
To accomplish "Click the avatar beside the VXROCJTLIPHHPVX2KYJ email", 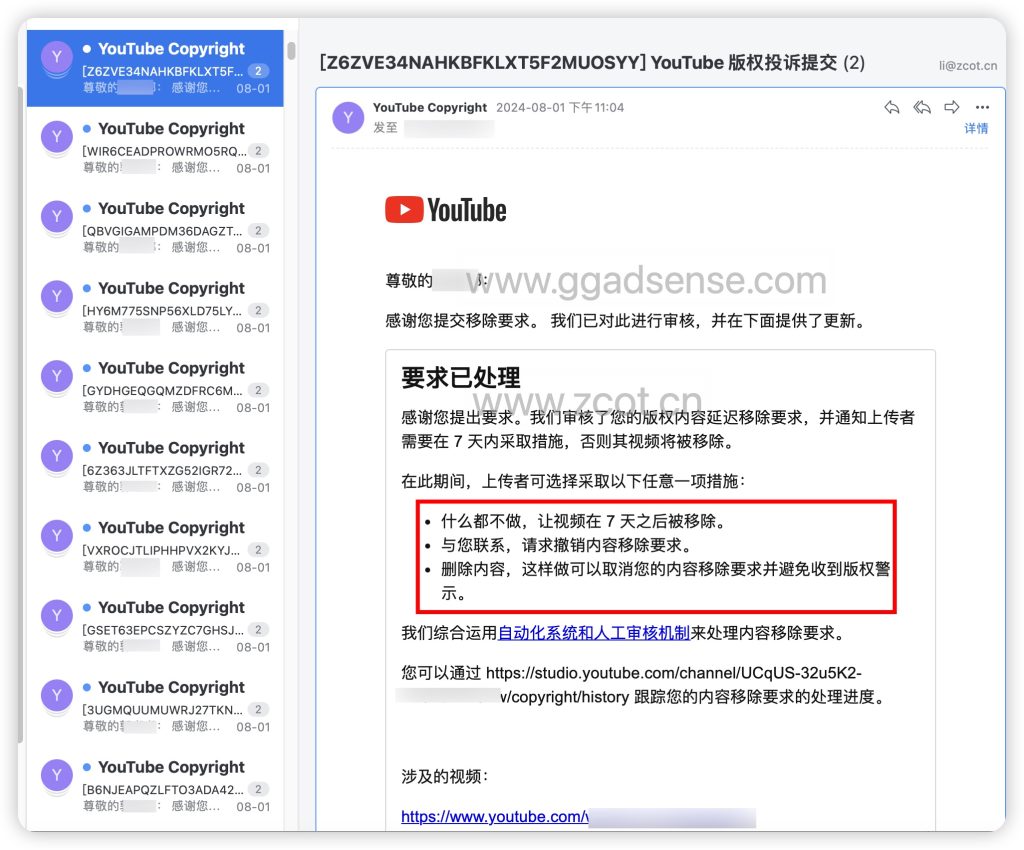I will point(57,535).
